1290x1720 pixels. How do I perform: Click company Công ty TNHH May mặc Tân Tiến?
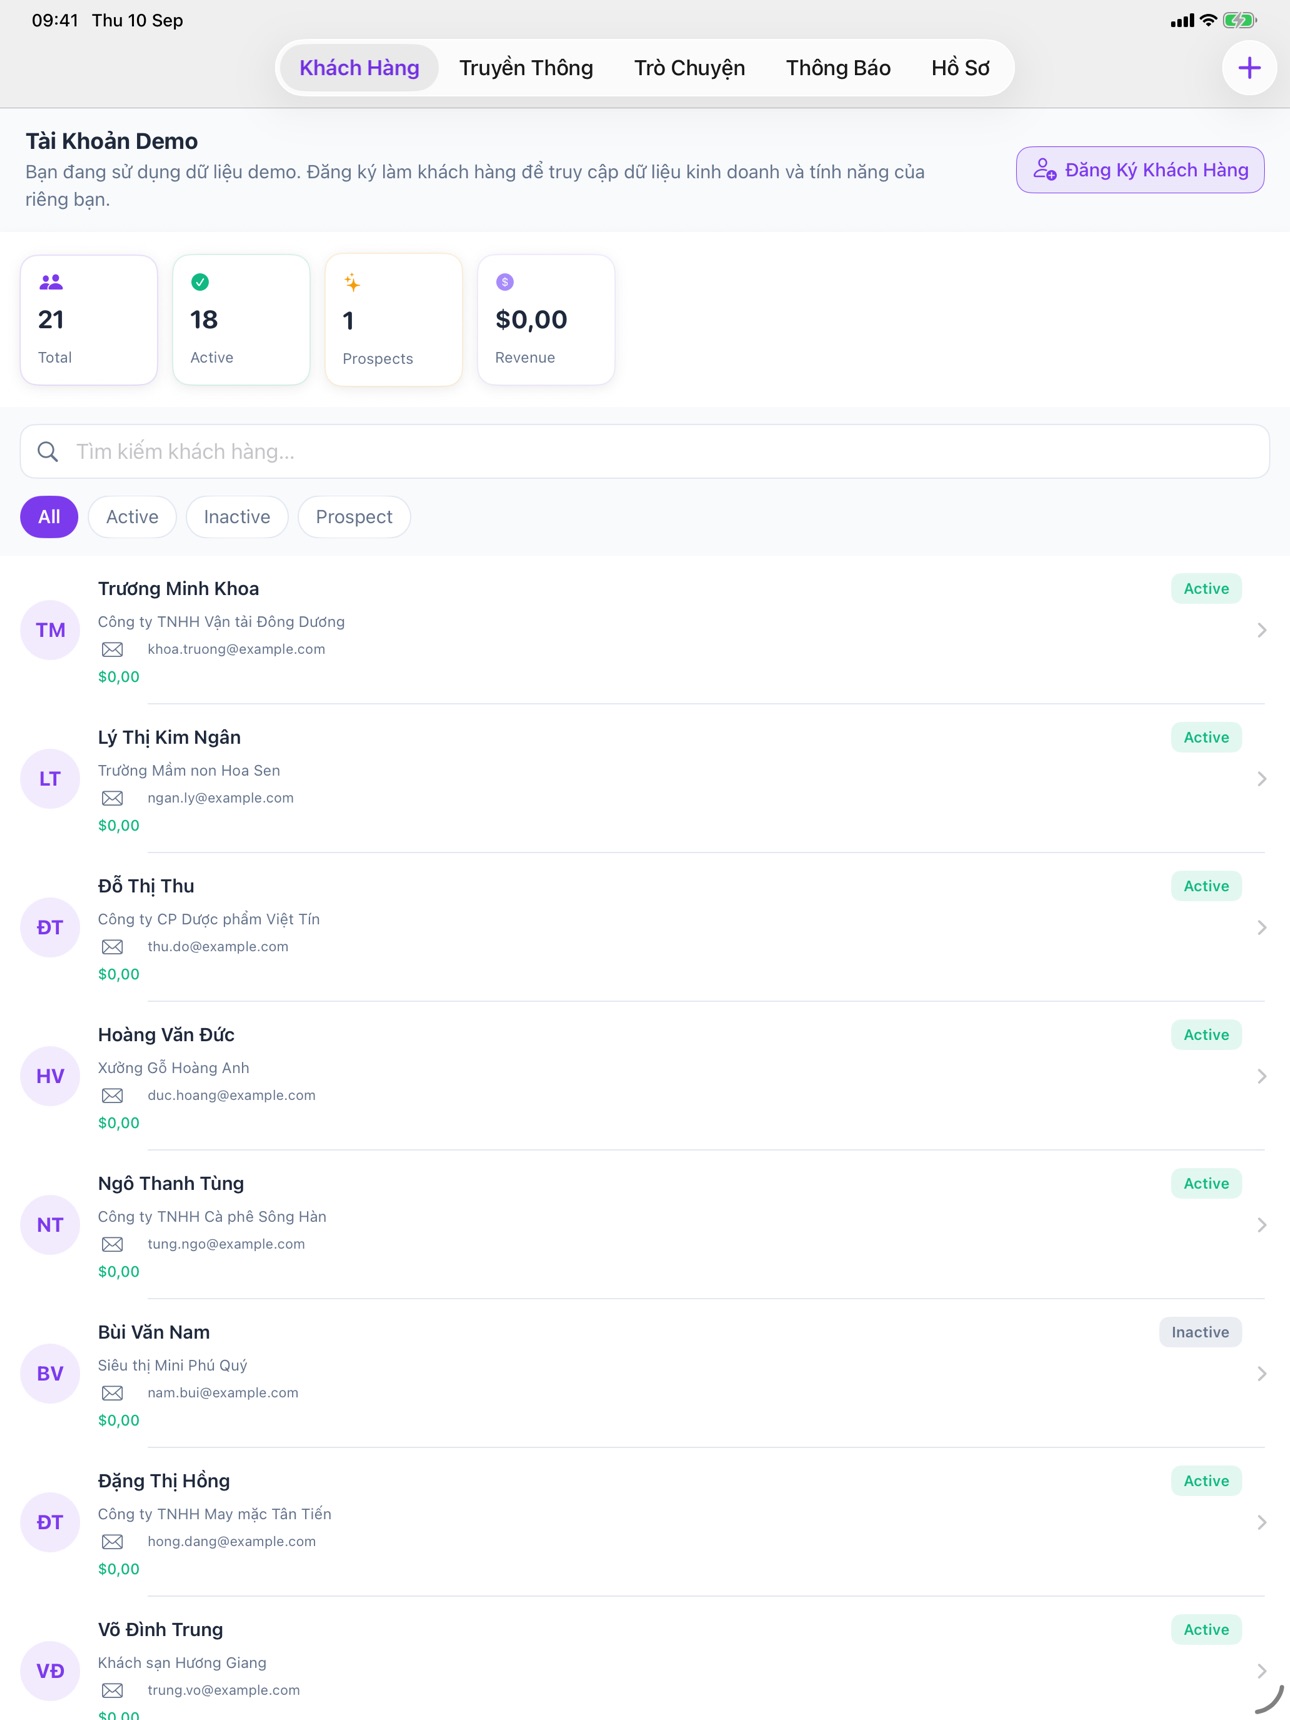coord(214,1514)
